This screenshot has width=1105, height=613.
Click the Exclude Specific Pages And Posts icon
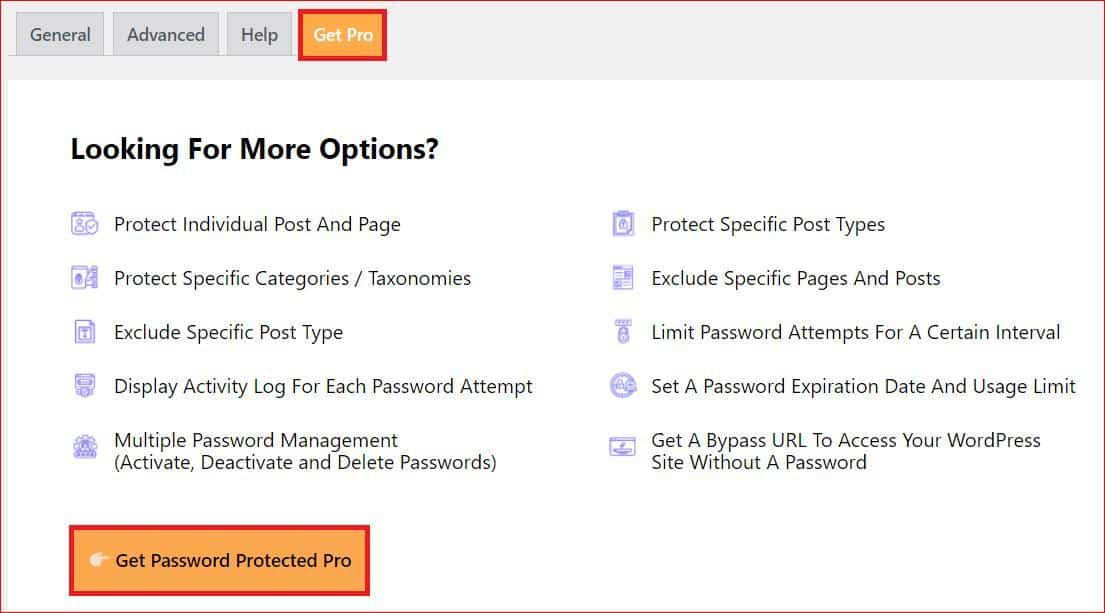pos(622,278)
